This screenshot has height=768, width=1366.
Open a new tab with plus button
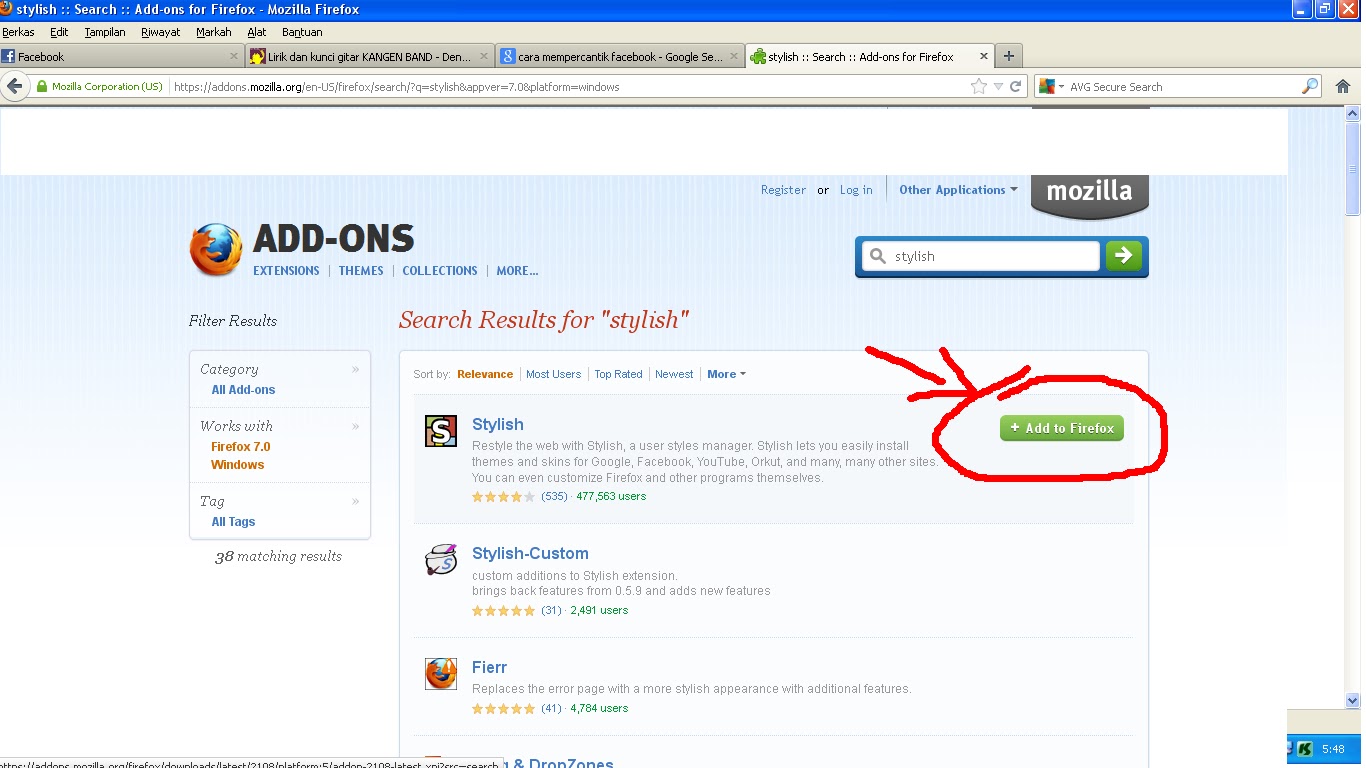1008,57
